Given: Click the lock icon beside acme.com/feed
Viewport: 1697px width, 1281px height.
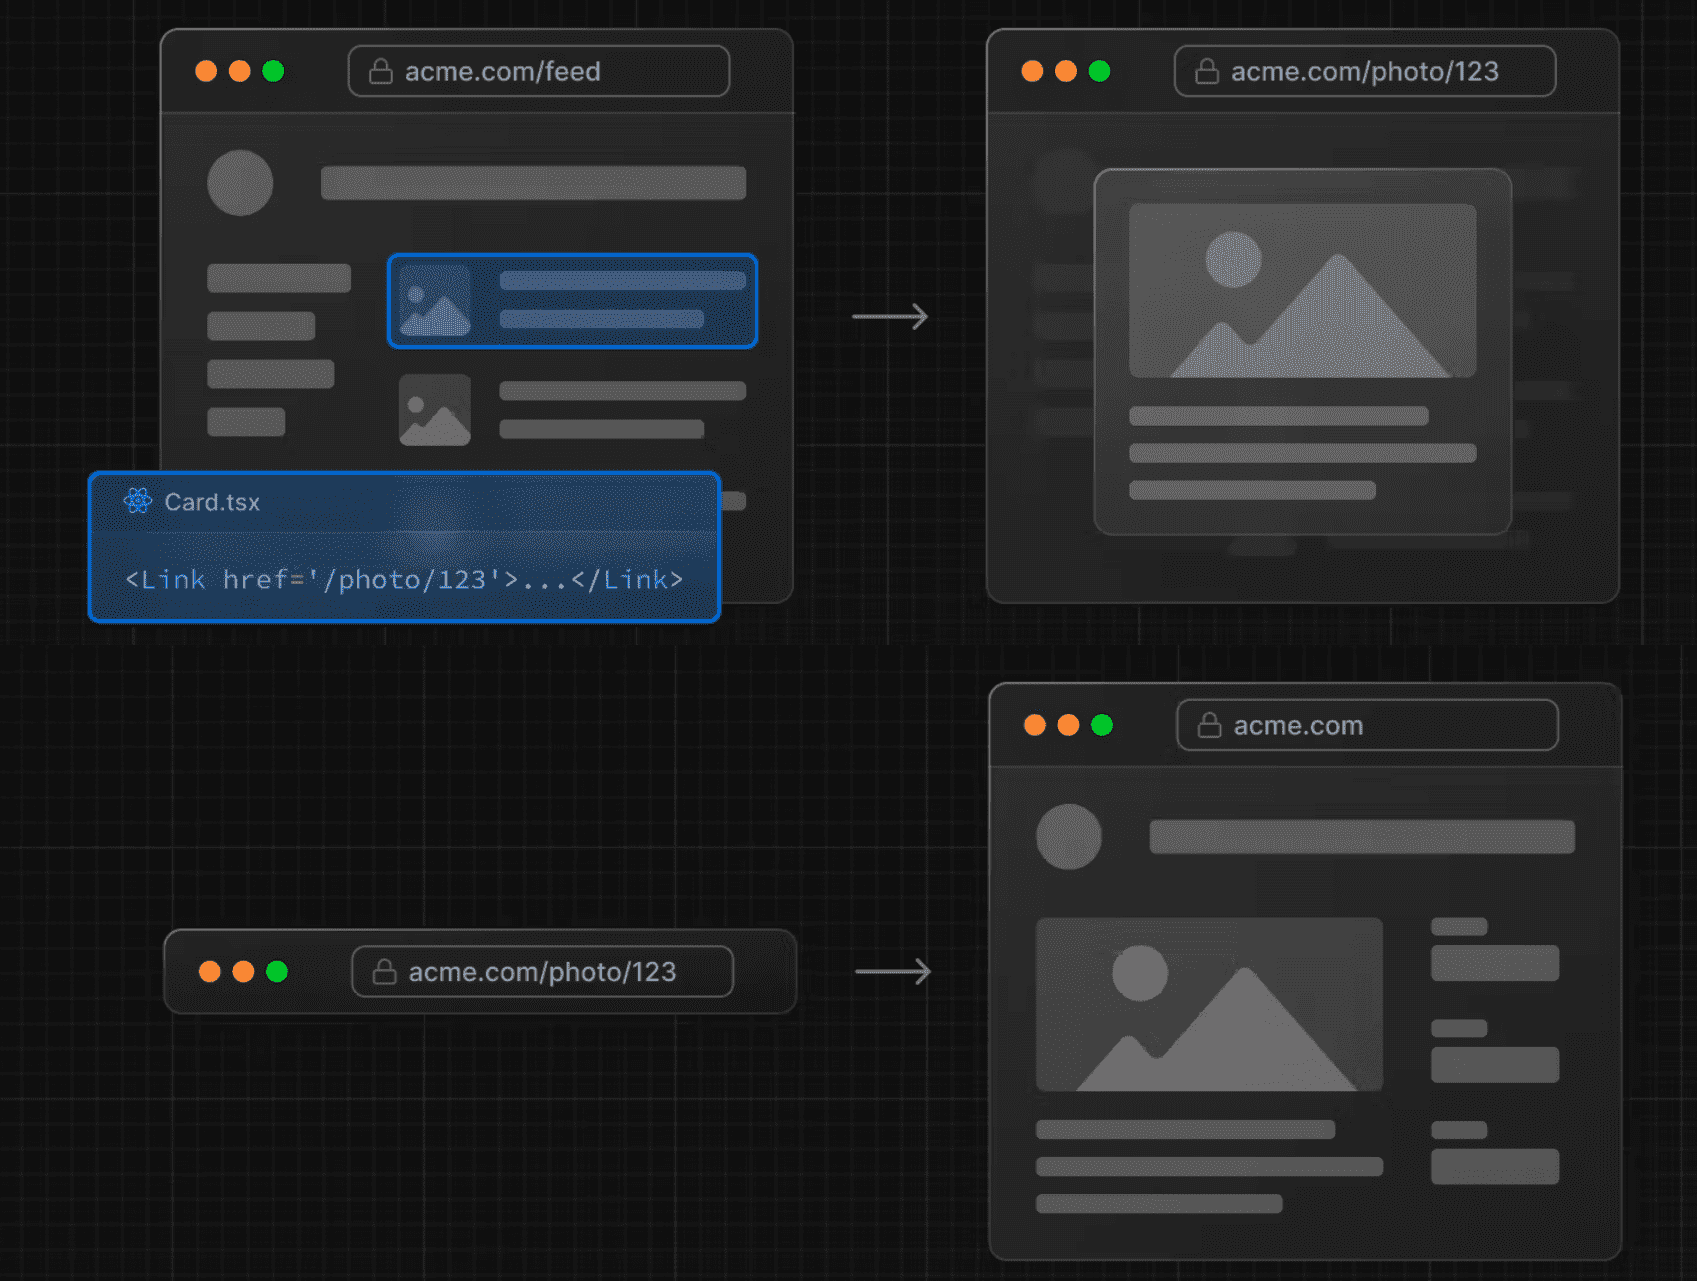Looking at the screenshot, I should 380,72.
